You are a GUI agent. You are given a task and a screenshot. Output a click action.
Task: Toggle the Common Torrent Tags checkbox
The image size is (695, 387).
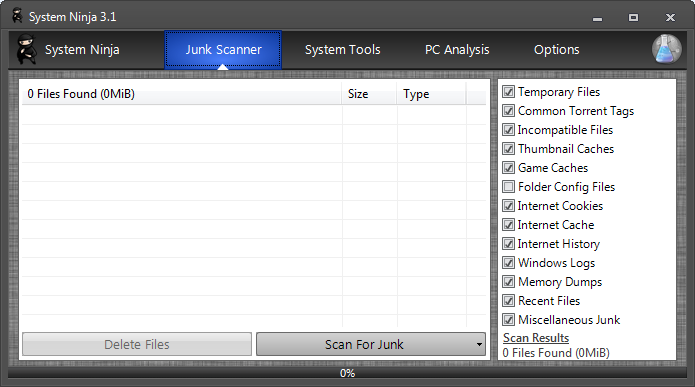point(508,111)
